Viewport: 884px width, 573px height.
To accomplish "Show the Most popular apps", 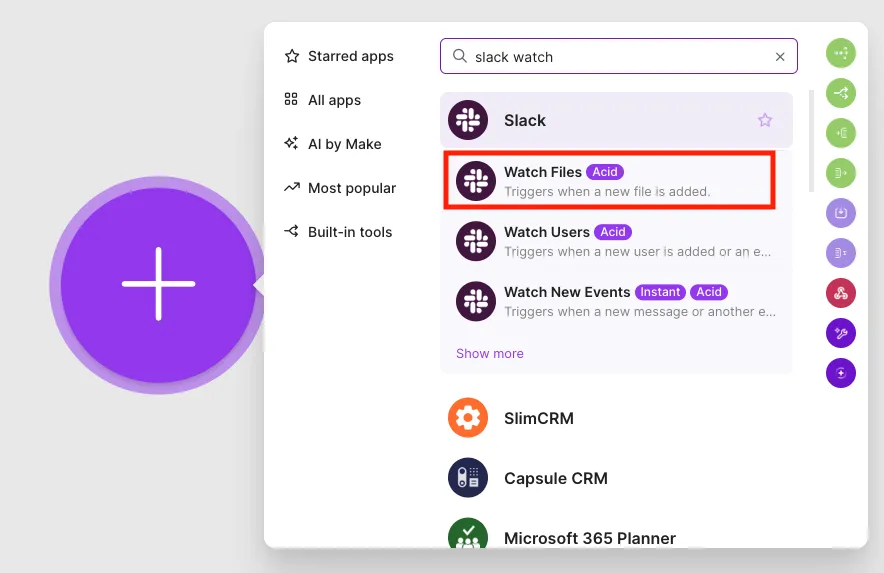I will coord(340,188).
